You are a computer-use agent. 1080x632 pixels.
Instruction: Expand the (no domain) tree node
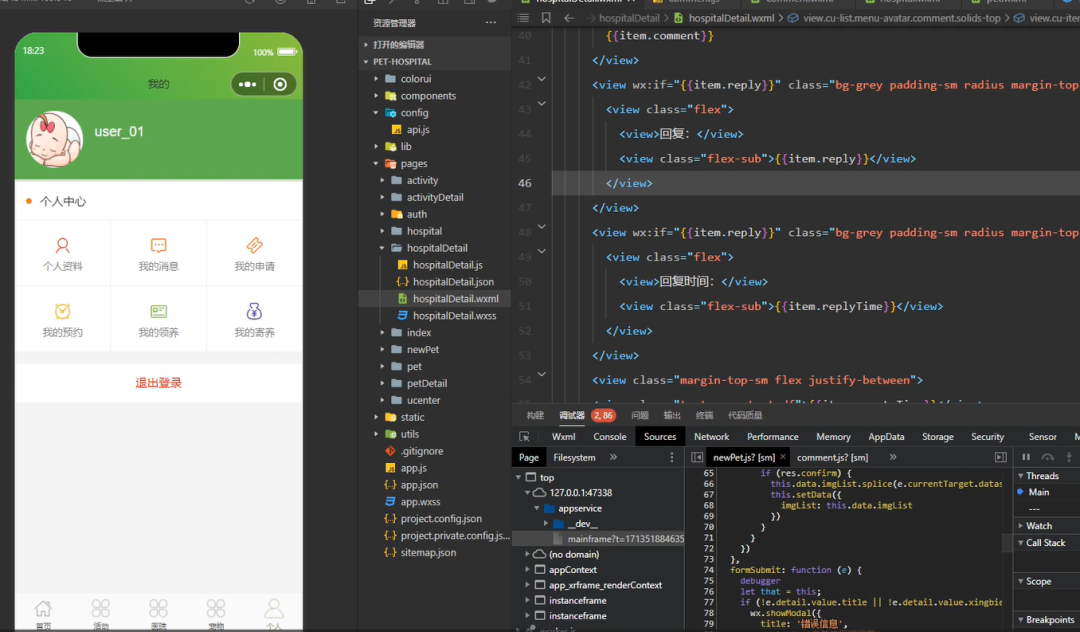pos(528,554)
